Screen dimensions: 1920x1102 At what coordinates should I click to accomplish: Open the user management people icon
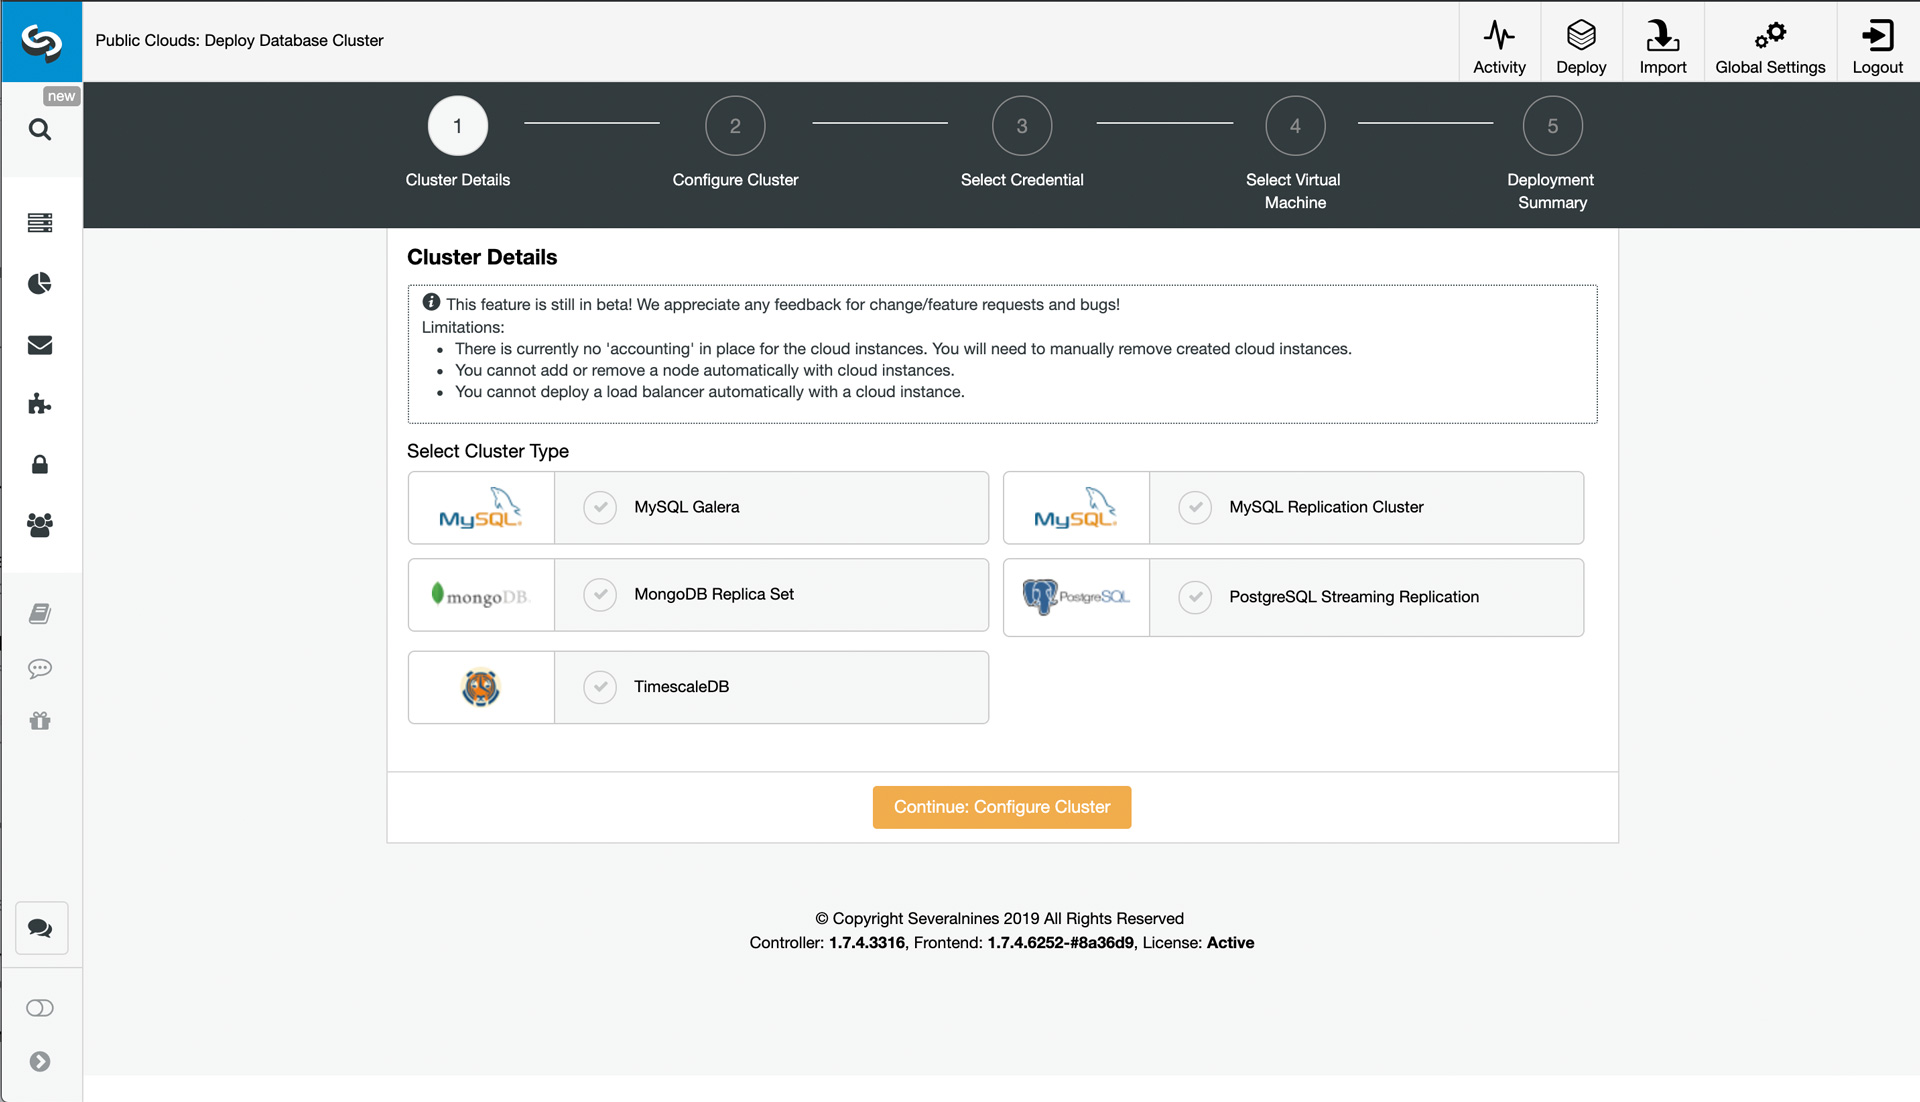40,525
